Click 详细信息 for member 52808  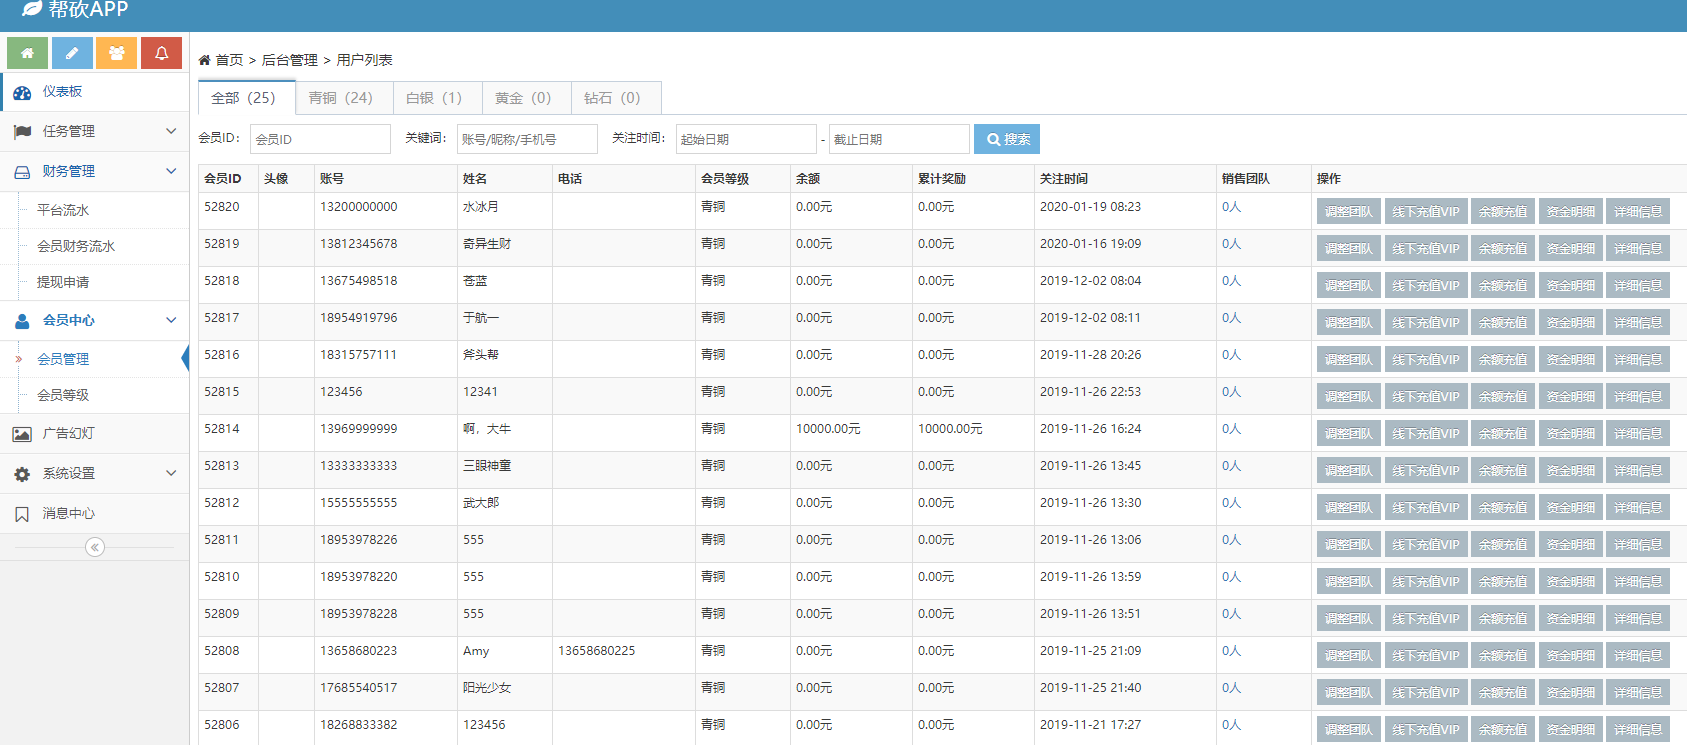(1638, 656)
